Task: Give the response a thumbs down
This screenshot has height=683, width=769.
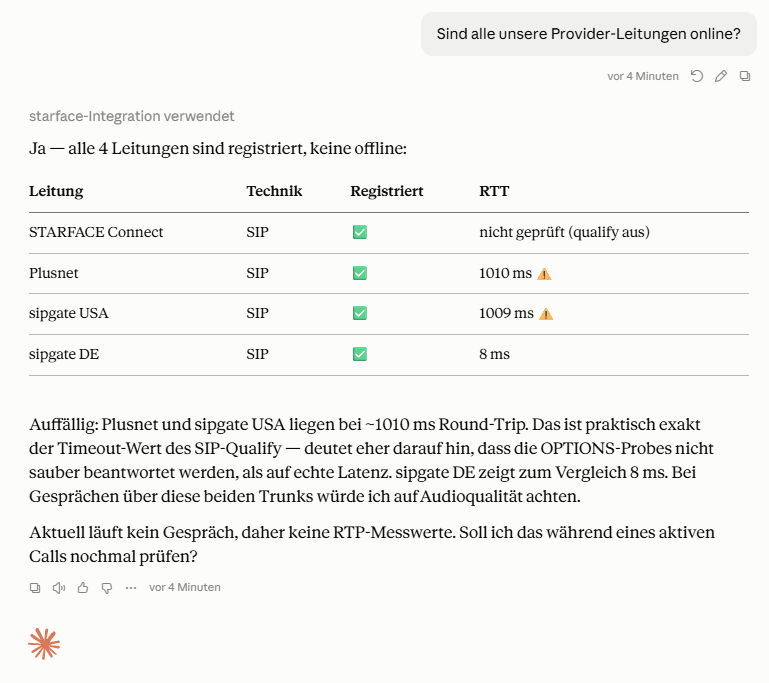Action: pyautogui.click(x=106, y=587)
